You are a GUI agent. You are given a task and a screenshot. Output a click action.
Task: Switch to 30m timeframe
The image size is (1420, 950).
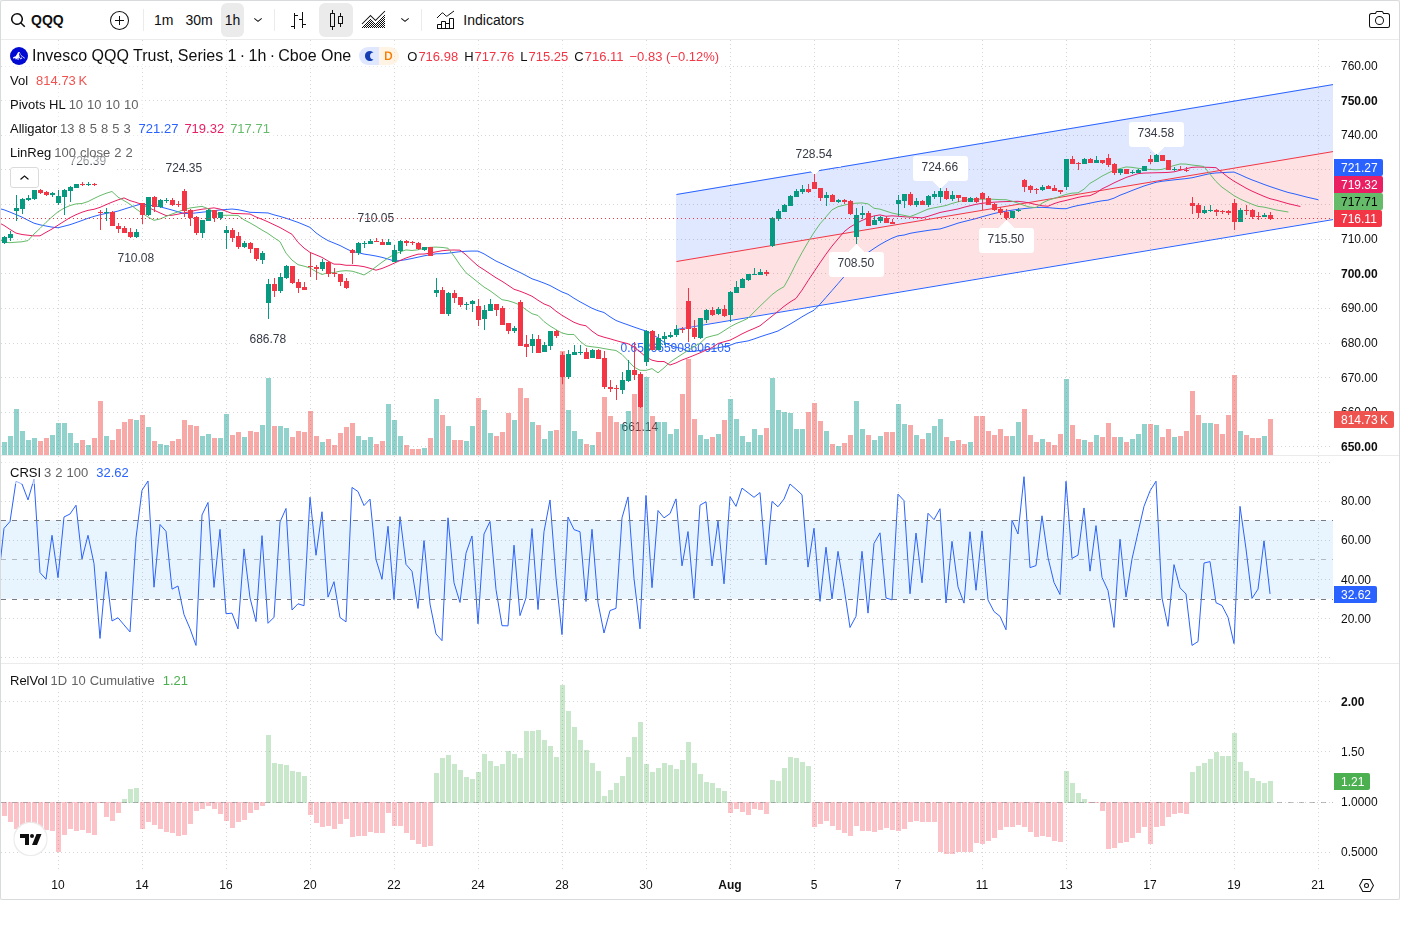(199, 20)
